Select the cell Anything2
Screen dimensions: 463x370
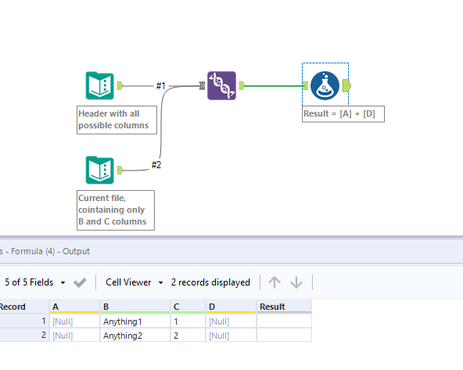click(135, 335)
